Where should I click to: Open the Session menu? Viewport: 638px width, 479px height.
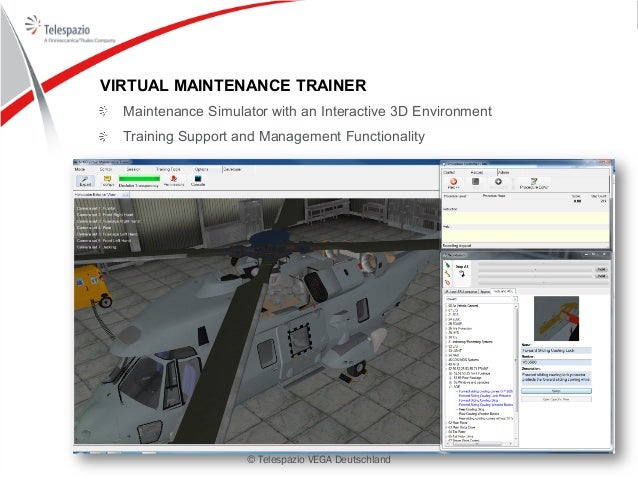click(133, 169)
